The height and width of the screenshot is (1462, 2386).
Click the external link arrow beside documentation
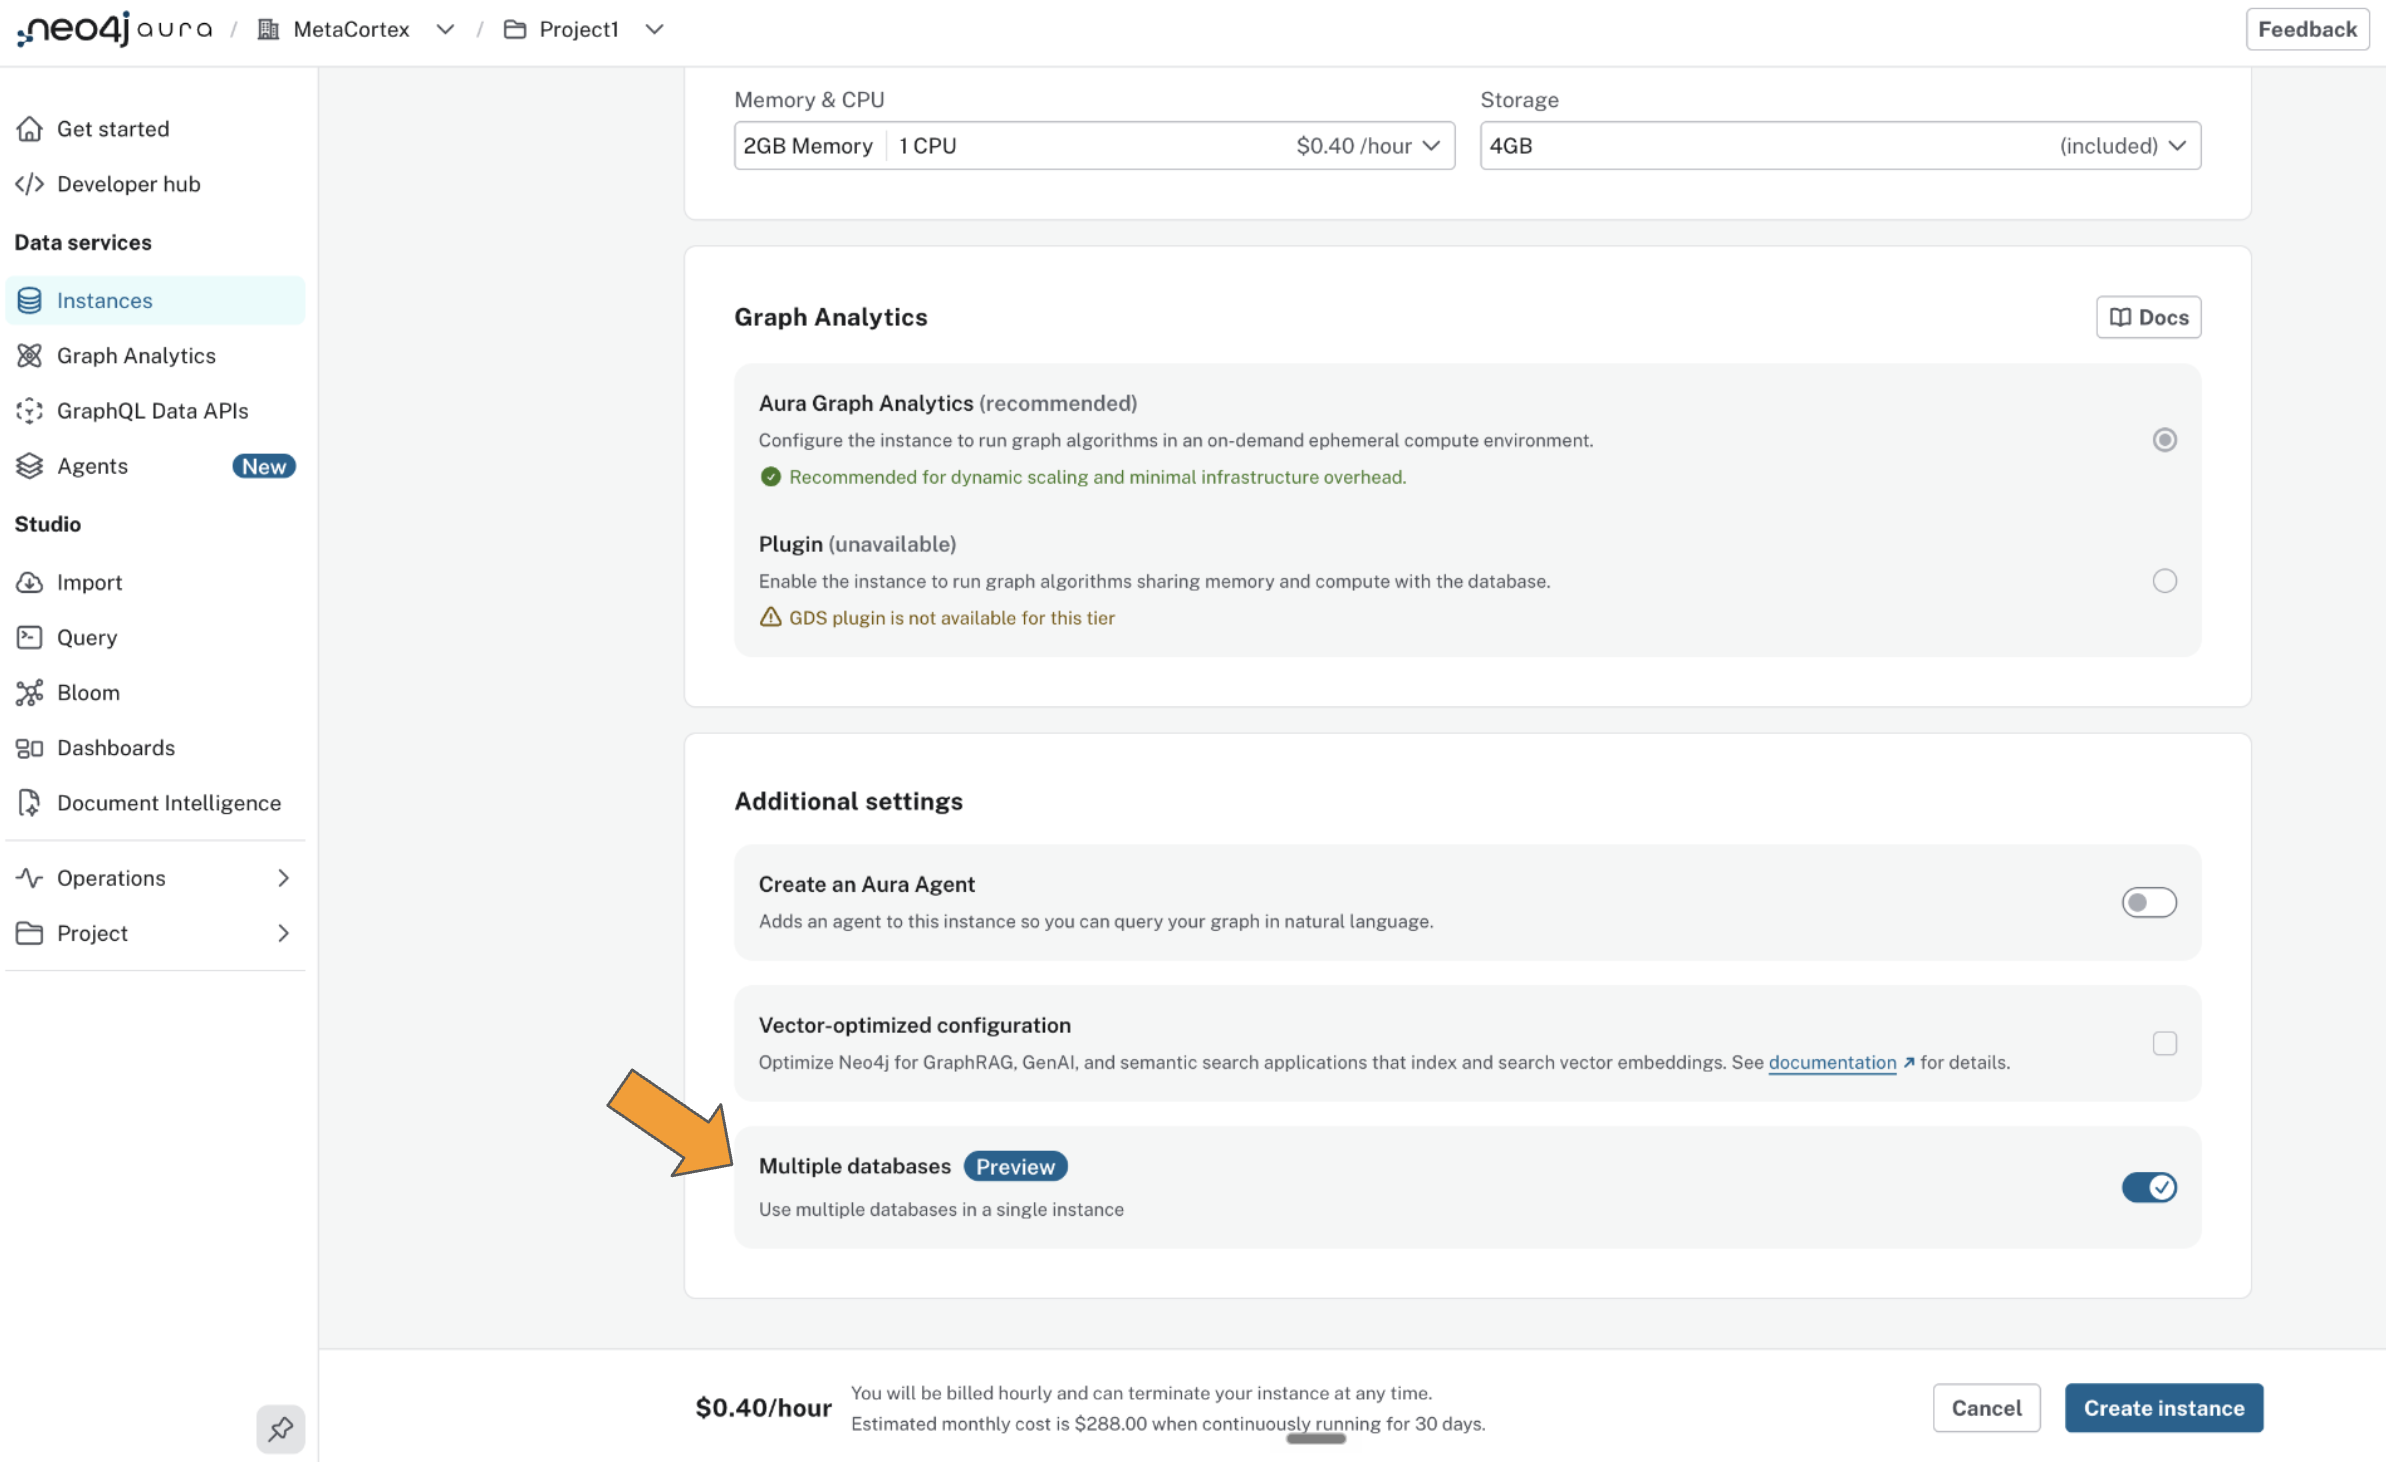pyautogui.click(x=1909, y=1062)
